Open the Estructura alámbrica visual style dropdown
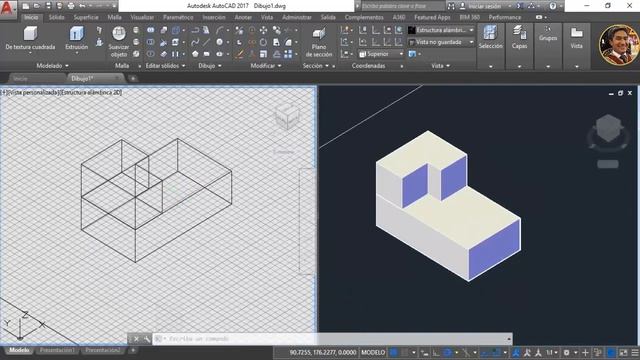The image size is (640, 360). [442, 30]
